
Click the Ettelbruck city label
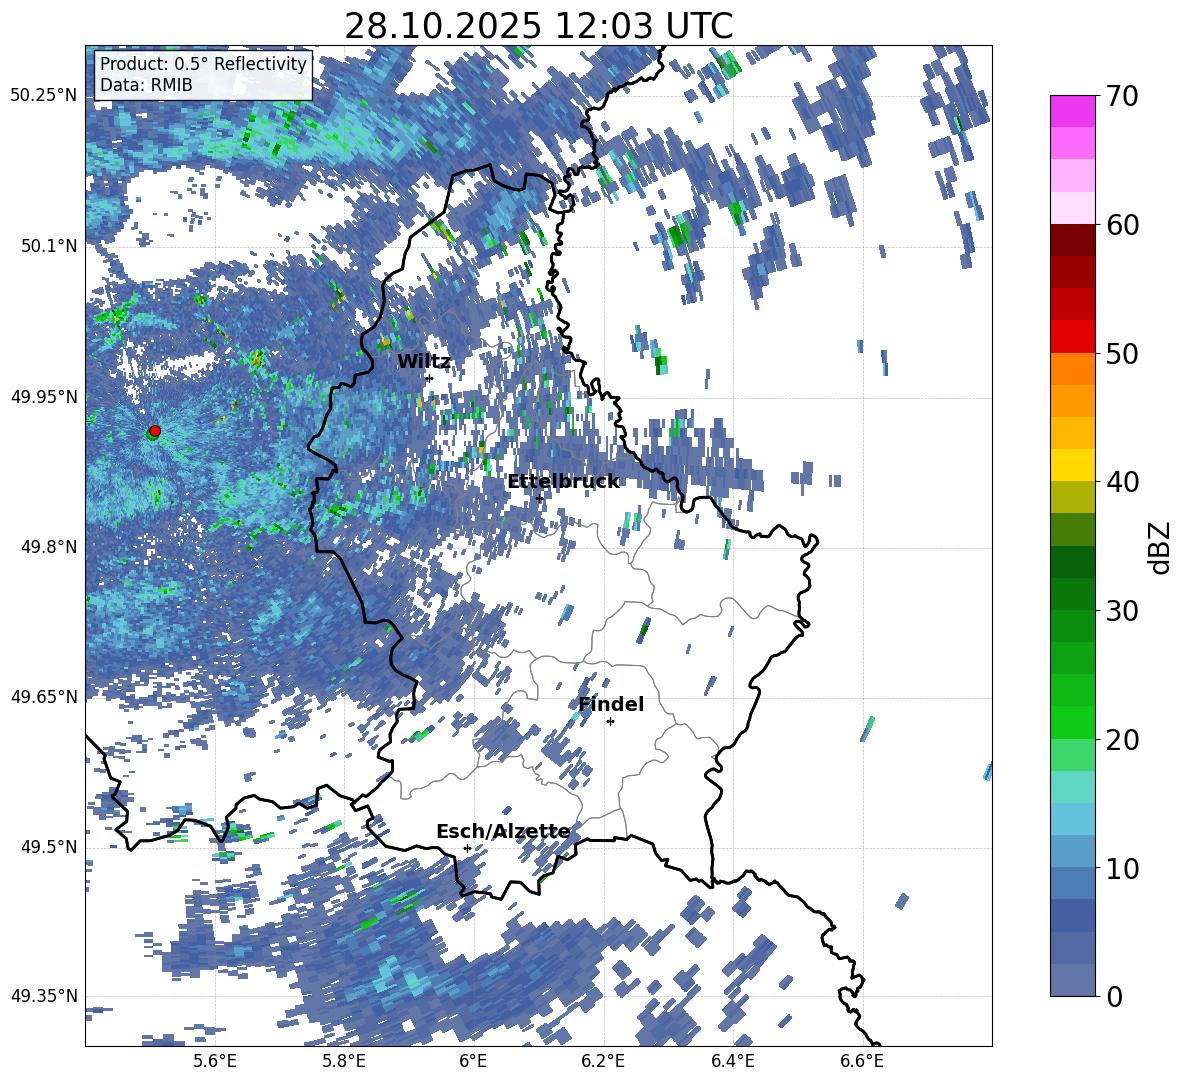(563, 482)
